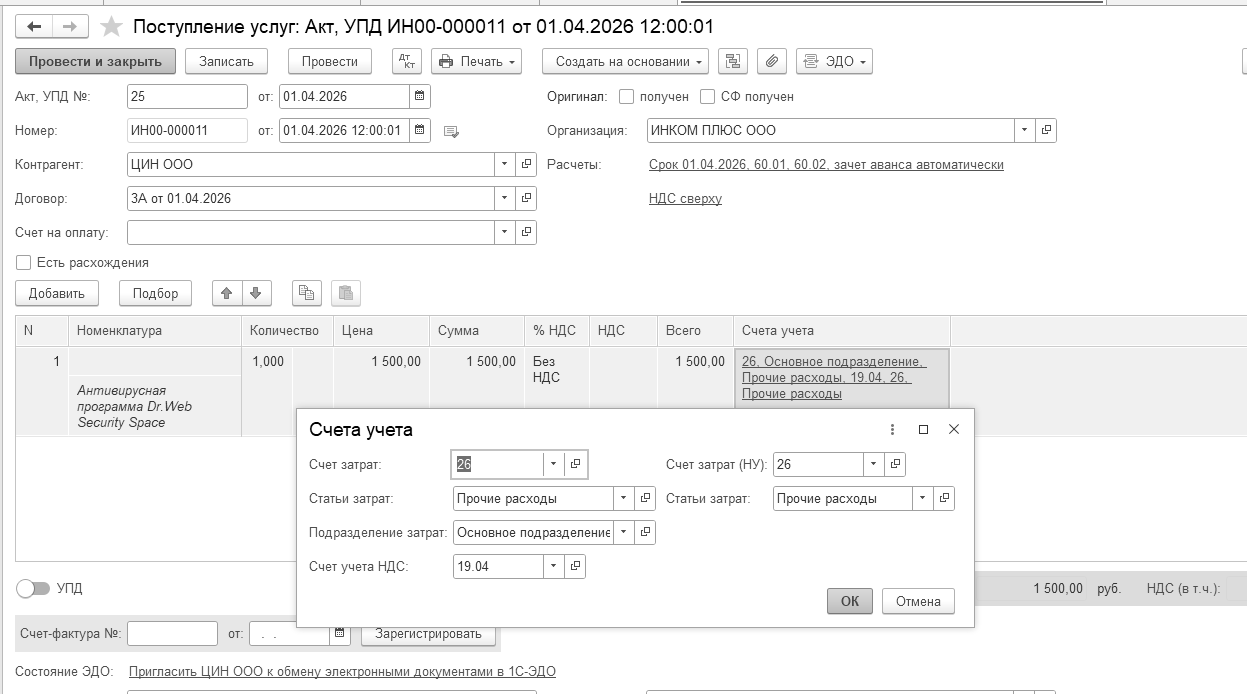Show Дт/Кт postings icon
Viewport: 1247px width, 694px height.
(x=407, y=61)
